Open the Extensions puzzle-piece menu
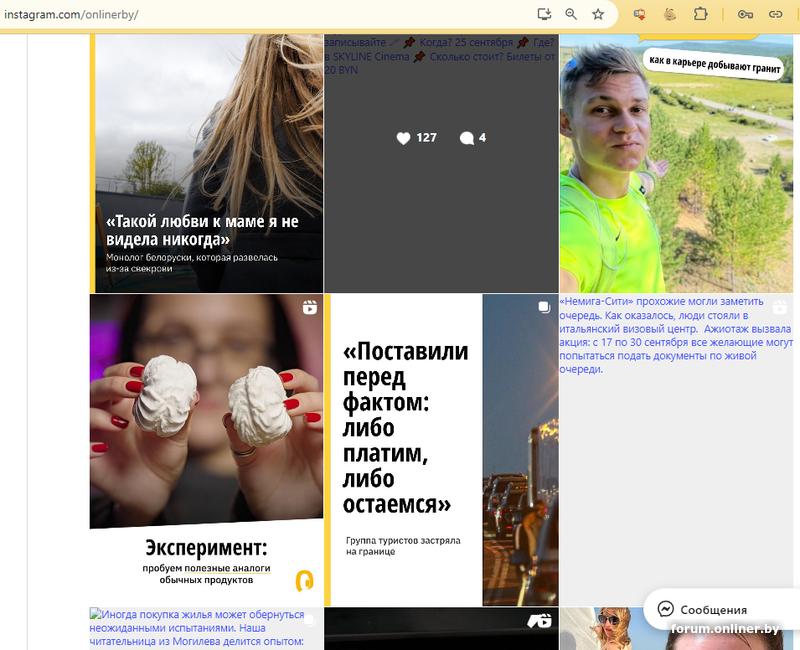This screenshot has width=800, height=650. tap(701, 14)
